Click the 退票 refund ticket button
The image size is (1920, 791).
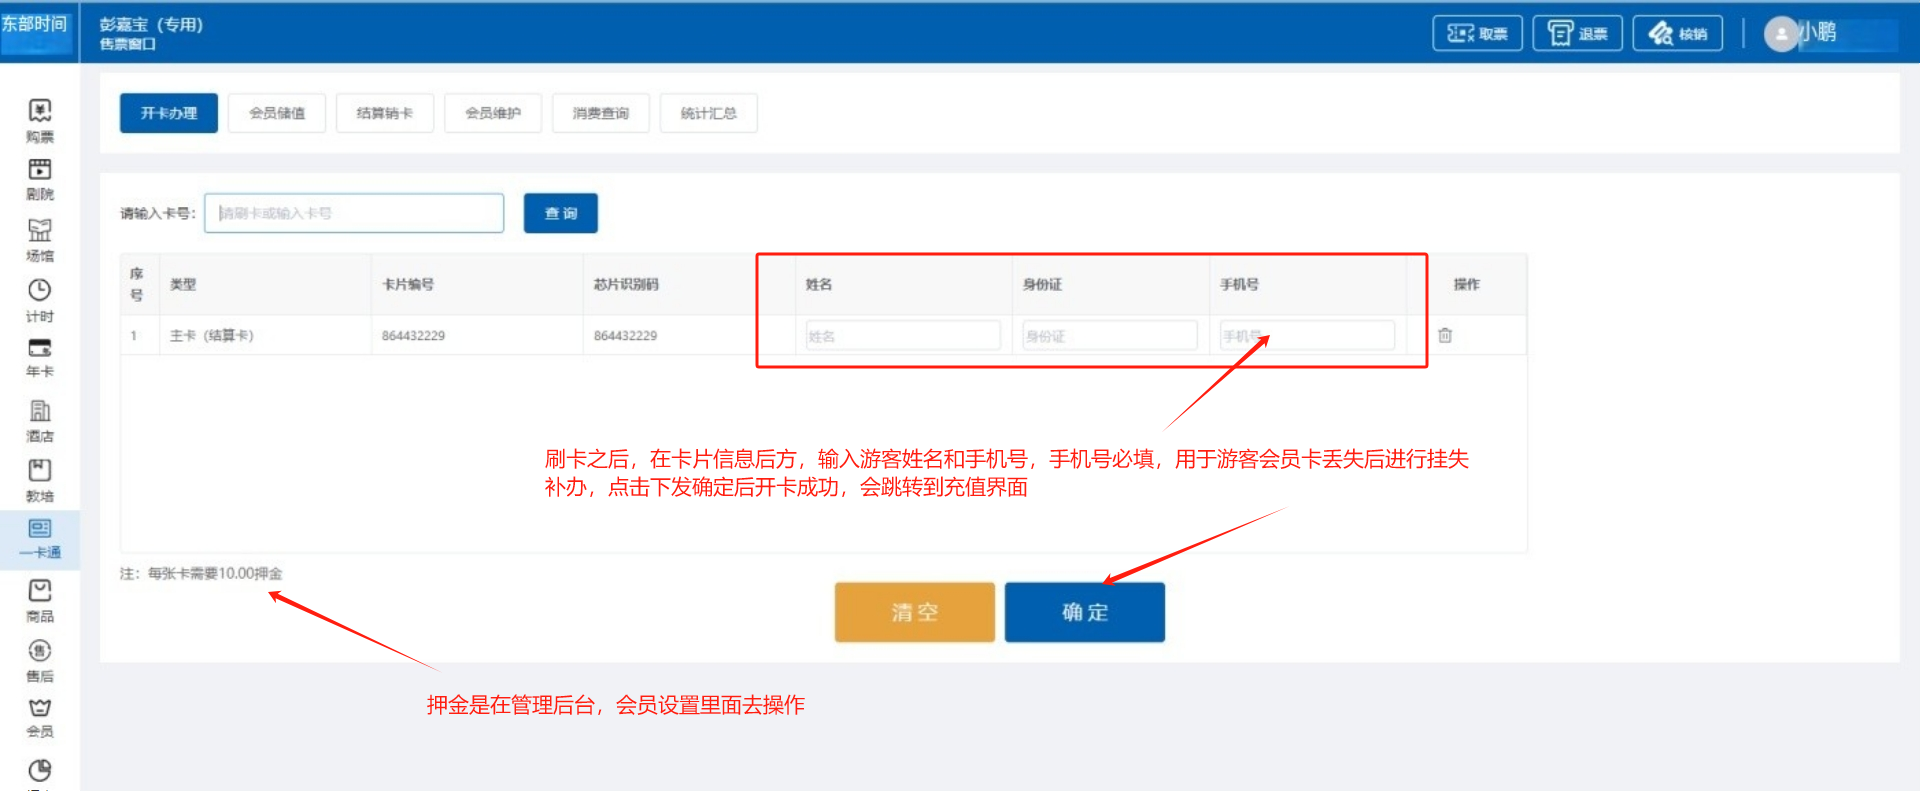[1577, 34]
